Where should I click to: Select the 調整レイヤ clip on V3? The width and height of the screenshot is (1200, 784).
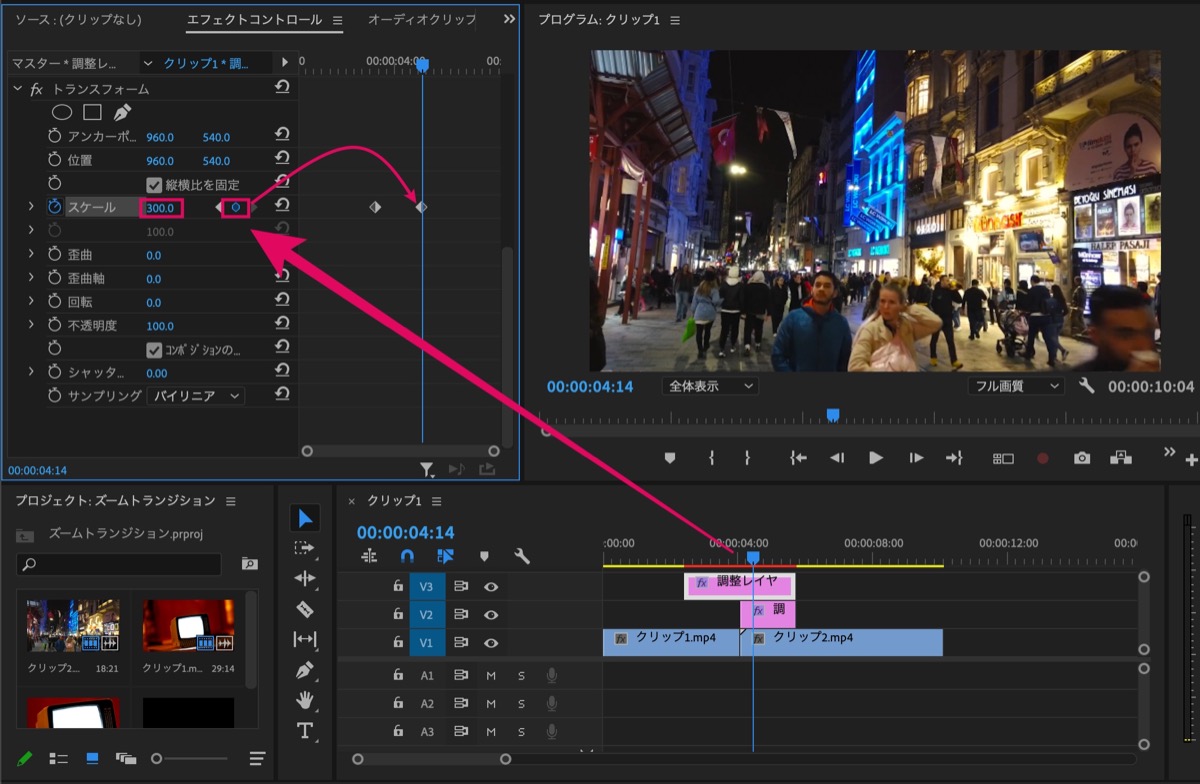tap(740, 585)
